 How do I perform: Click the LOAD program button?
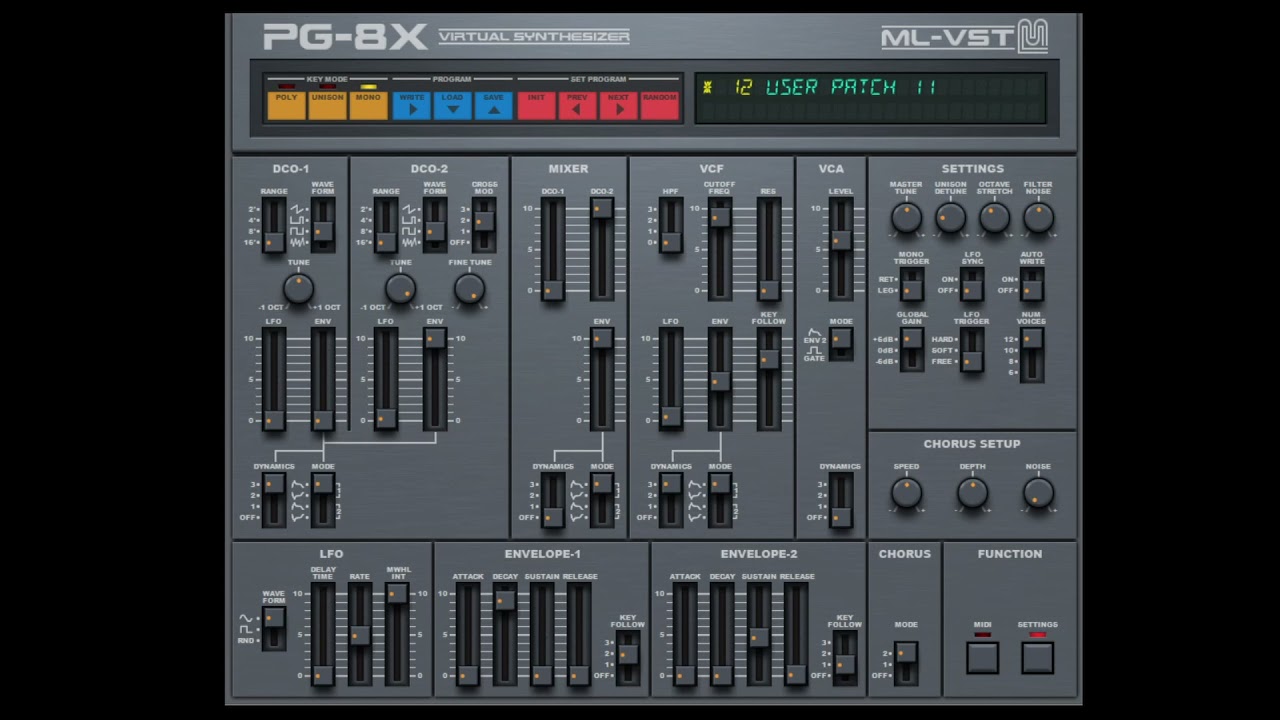[x=452, y=105]
